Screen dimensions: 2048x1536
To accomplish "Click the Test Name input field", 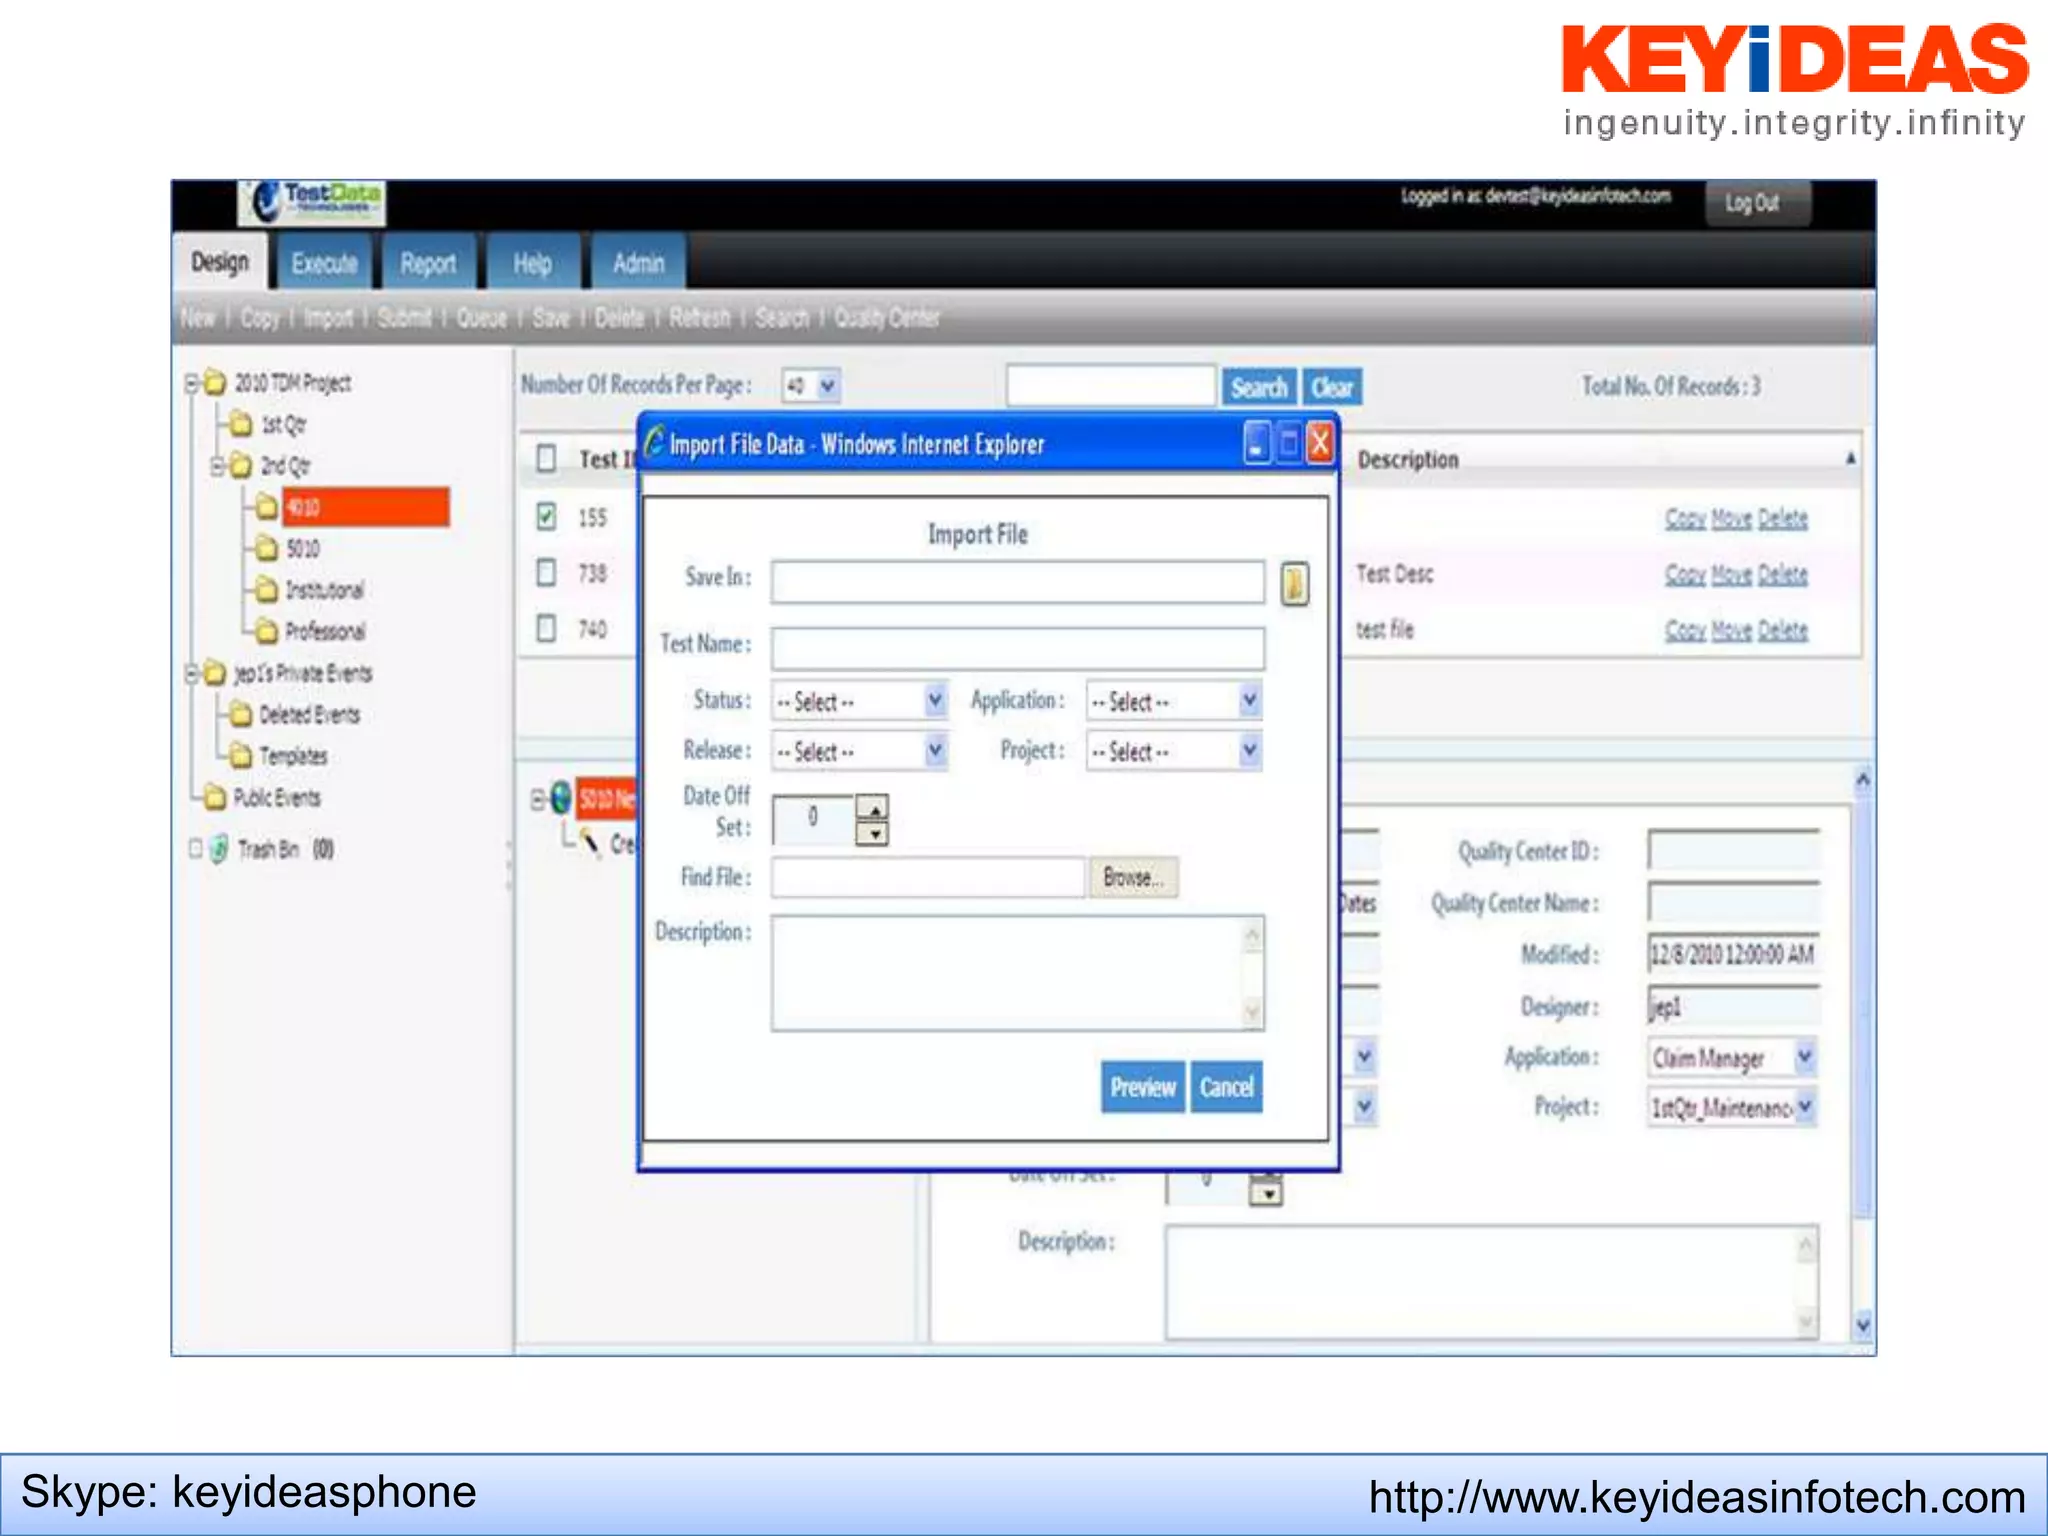I will pos(1017,648).
